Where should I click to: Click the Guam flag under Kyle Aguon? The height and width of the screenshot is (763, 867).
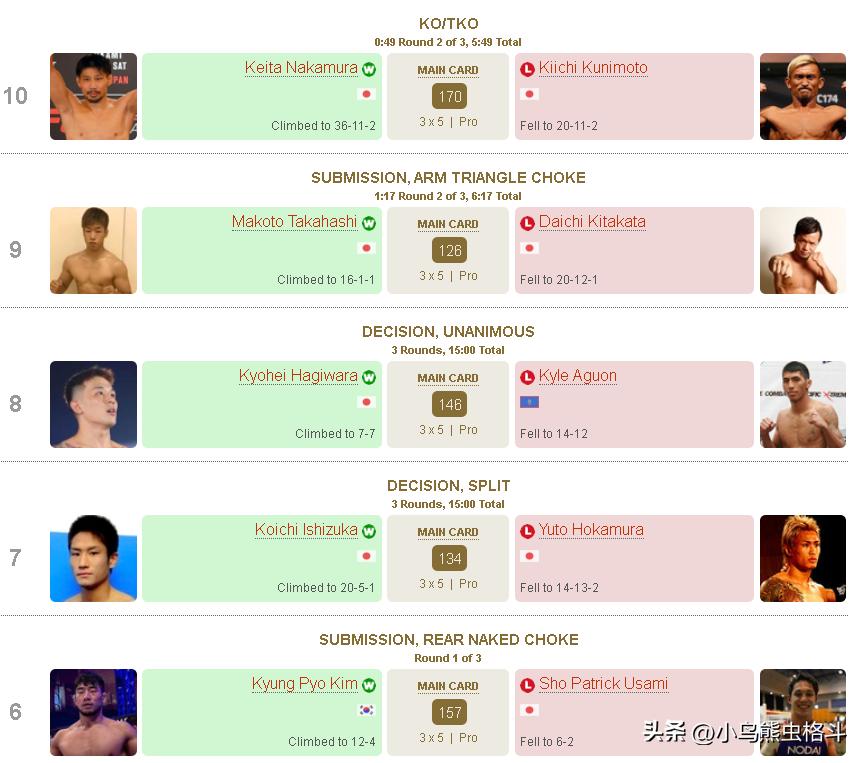[x=529, y=402]
